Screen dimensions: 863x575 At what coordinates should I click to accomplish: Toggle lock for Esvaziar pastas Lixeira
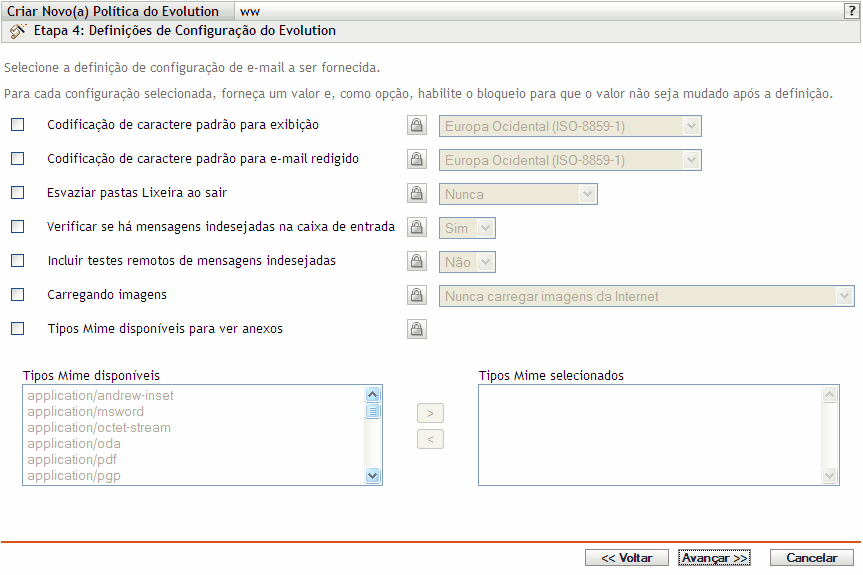click(417, 193)
